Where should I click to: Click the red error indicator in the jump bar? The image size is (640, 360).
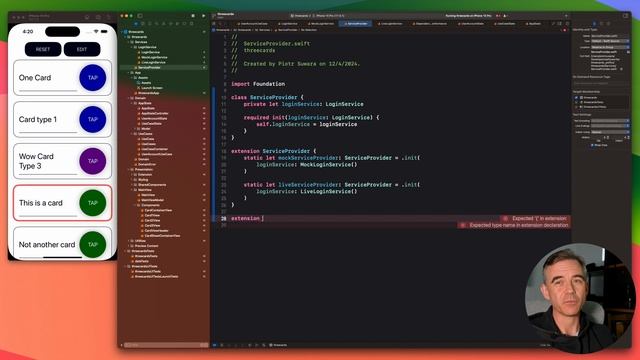tap(565, 30)
